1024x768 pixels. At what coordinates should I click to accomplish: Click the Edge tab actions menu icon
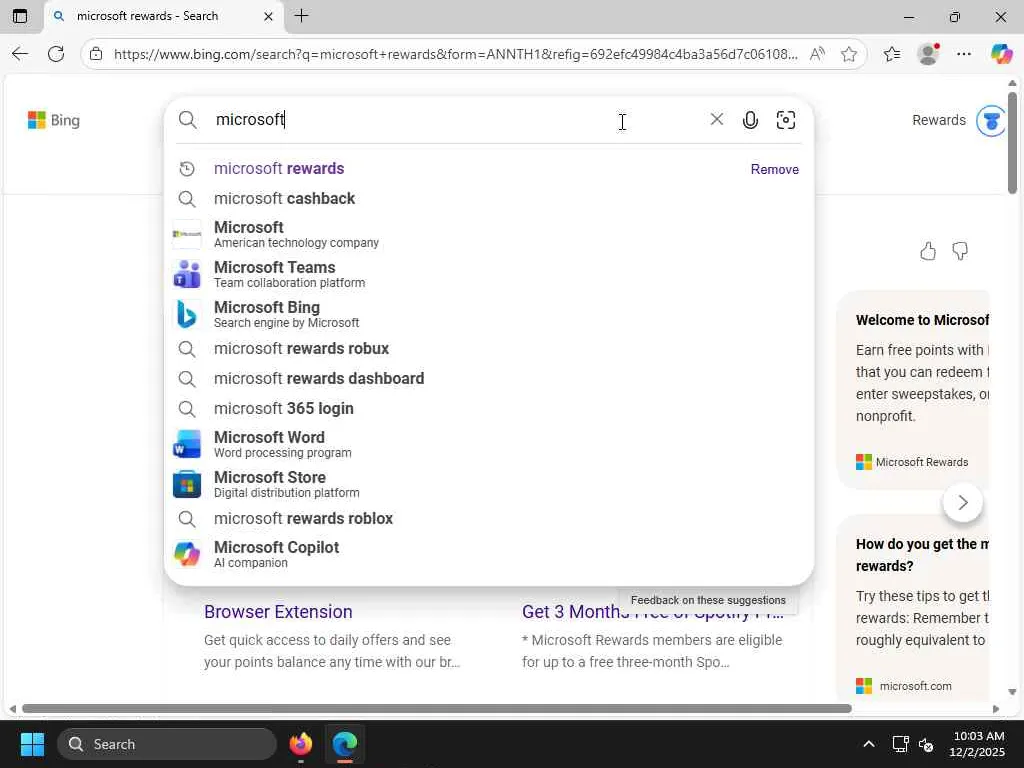[20, 16]
